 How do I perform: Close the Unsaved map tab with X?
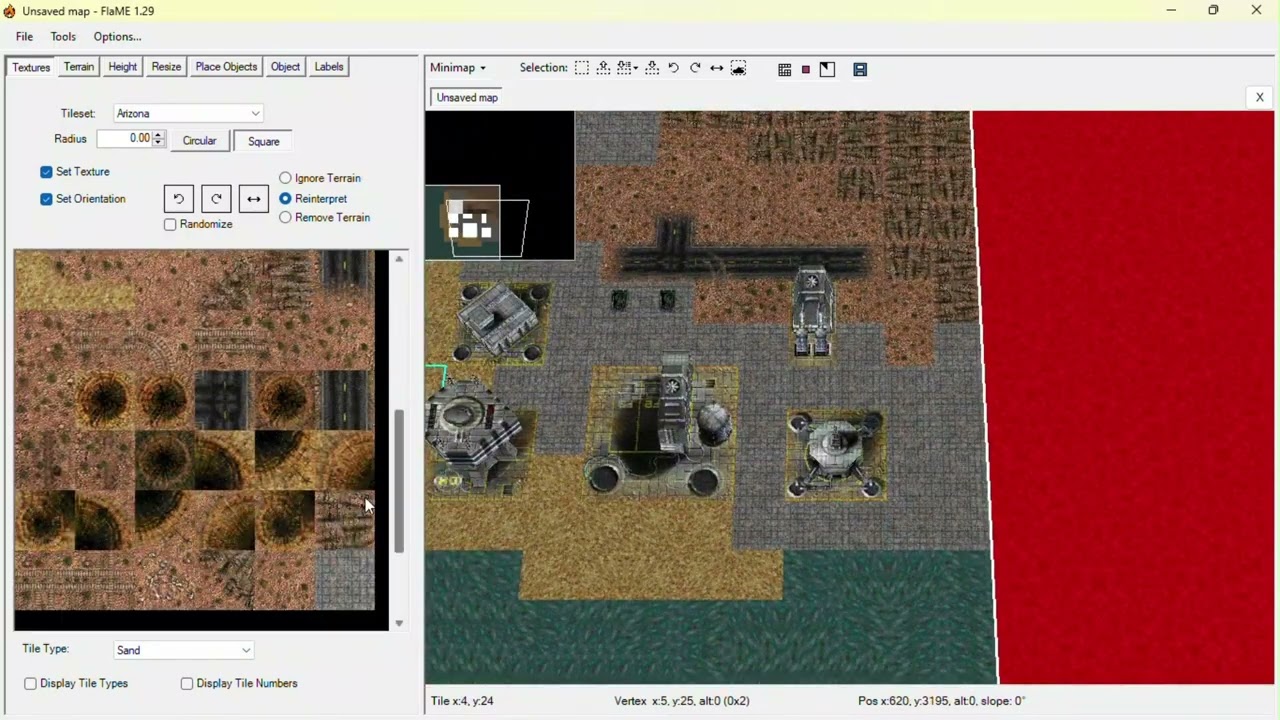[1259, 97]
